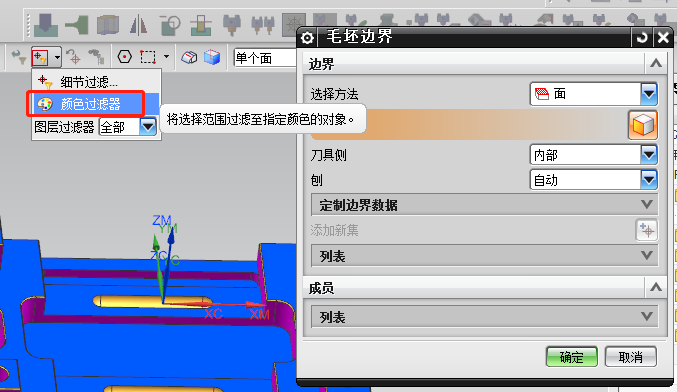Click the 刀具侧 label

pyautogui.click(x=328, y=155)
